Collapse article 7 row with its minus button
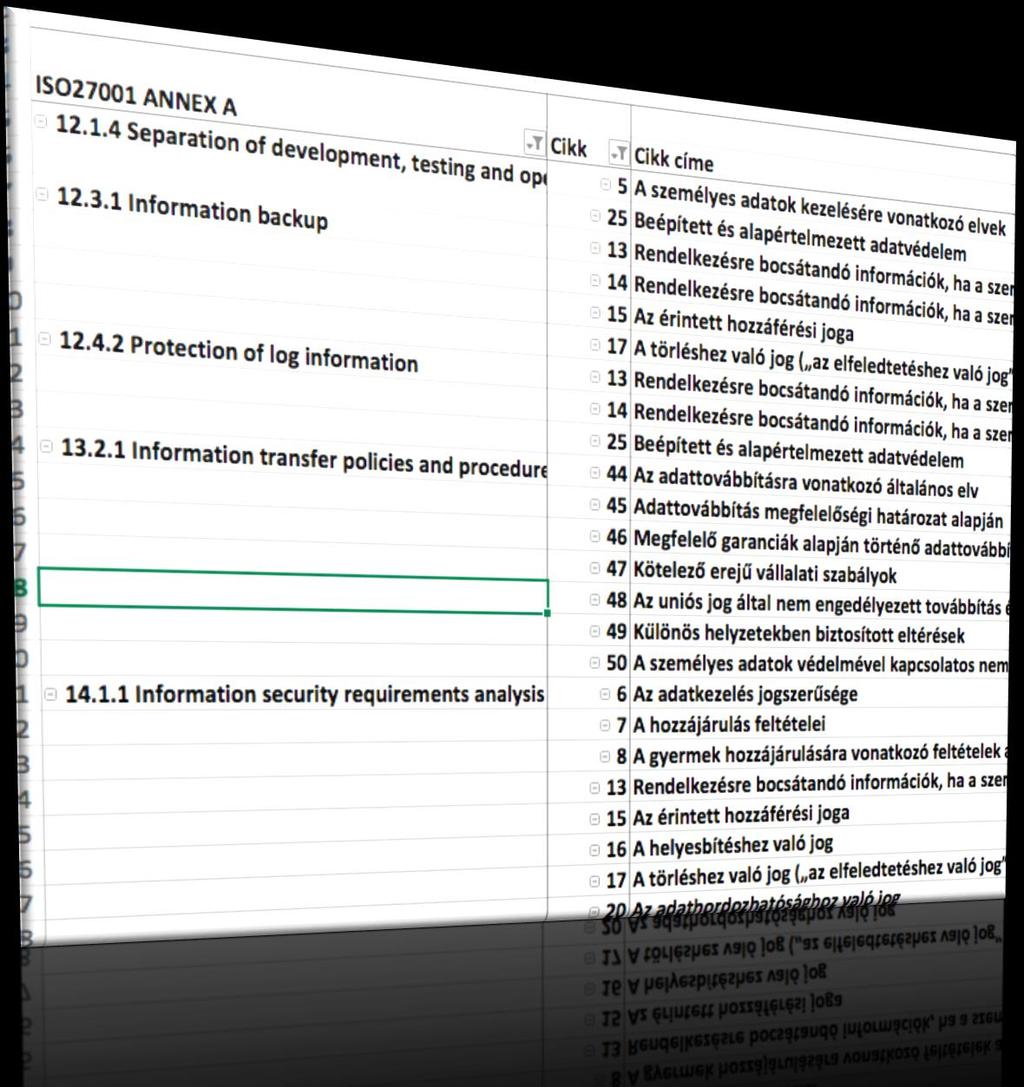Screen dimensions: 1024x1087 (605, 725)
